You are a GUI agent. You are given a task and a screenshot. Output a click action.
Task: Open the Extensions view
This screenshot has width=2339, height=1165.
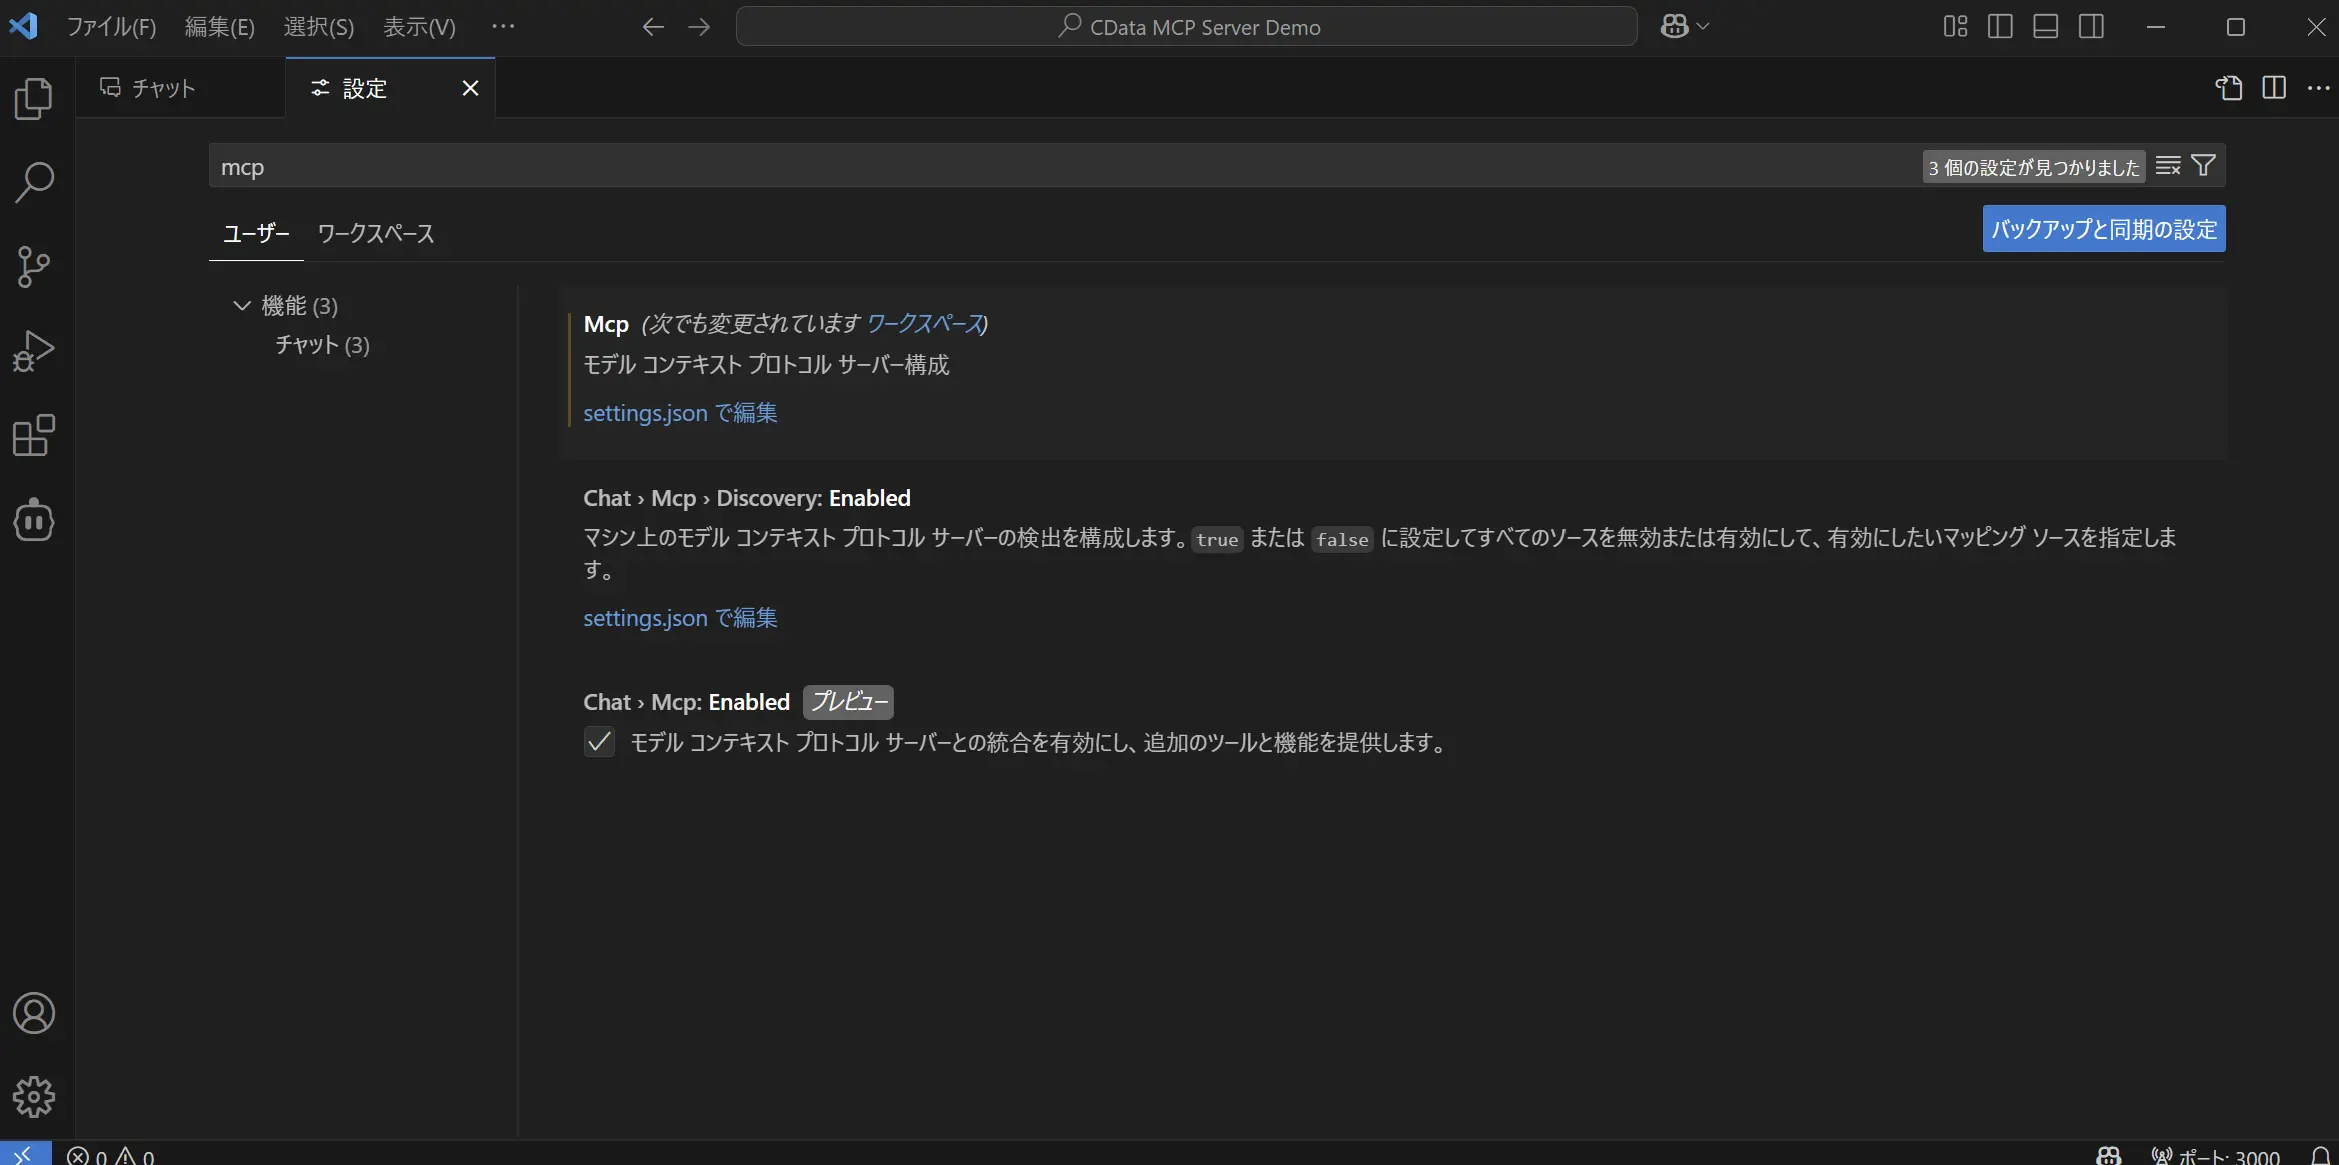coord(34,436)
